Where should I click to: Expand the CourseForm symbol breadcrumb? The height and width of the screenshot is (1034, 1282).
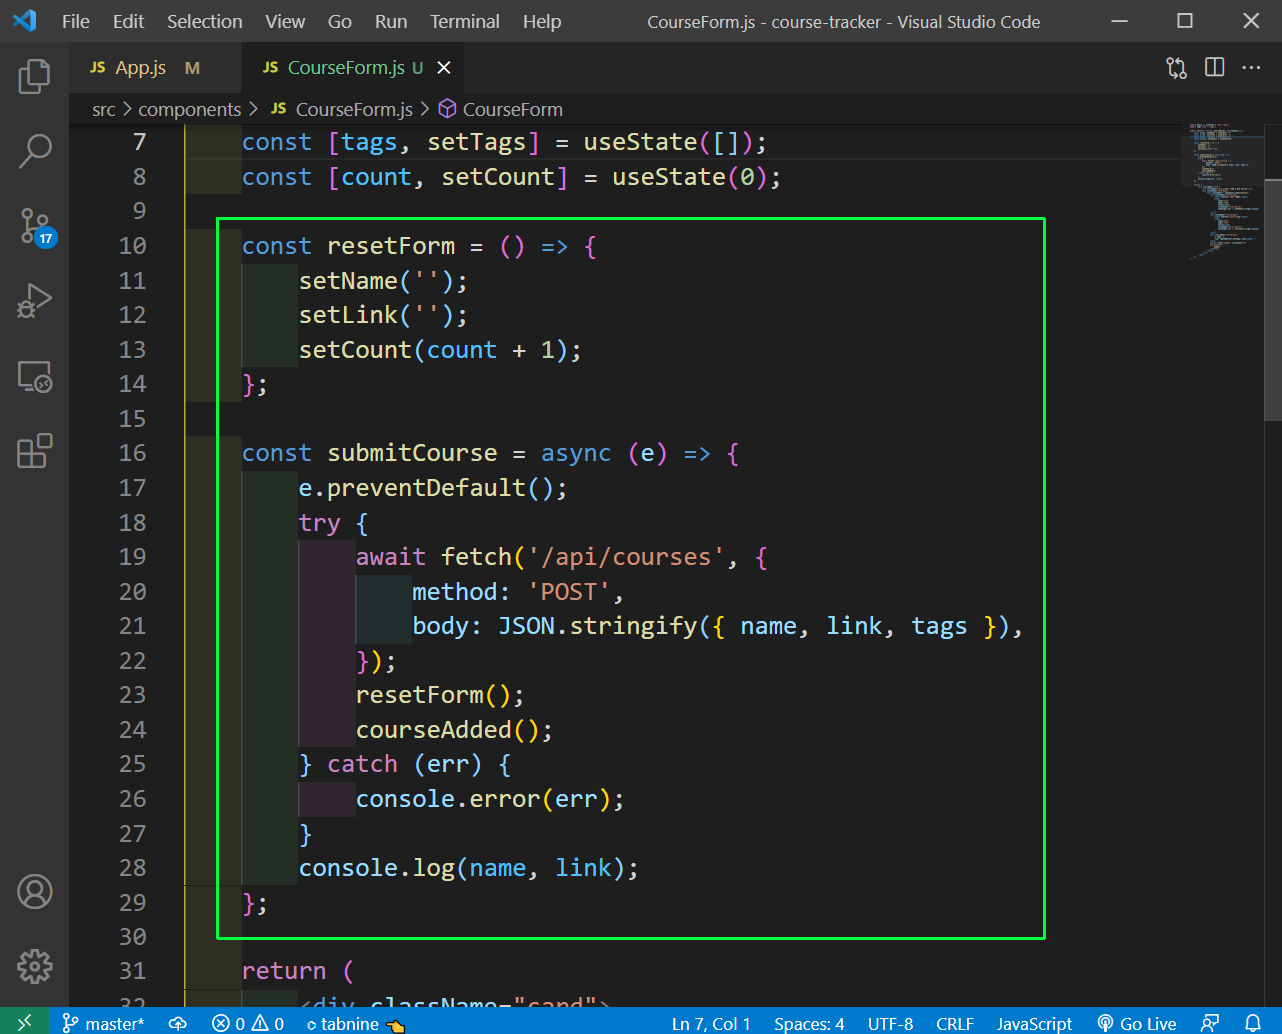511,109
